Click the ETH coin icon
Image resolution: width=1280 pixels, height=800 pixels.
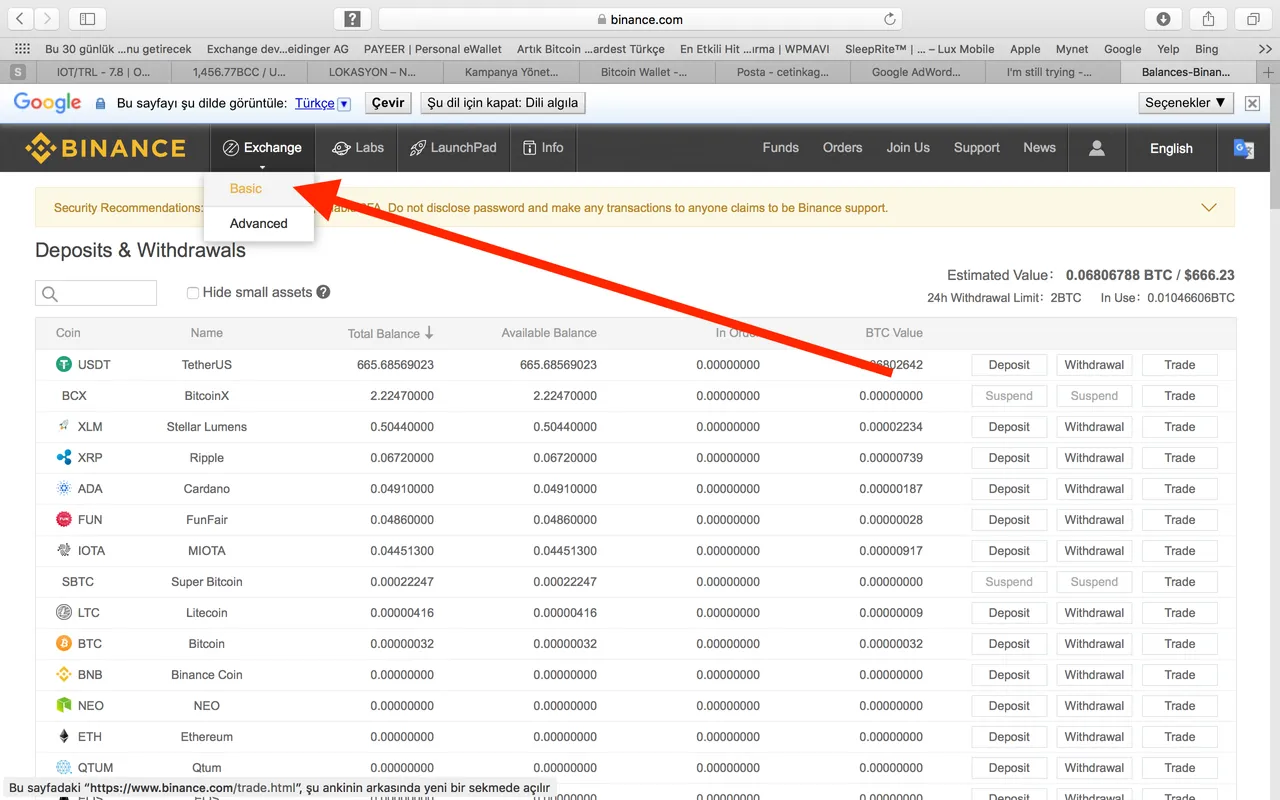[64, 737]
